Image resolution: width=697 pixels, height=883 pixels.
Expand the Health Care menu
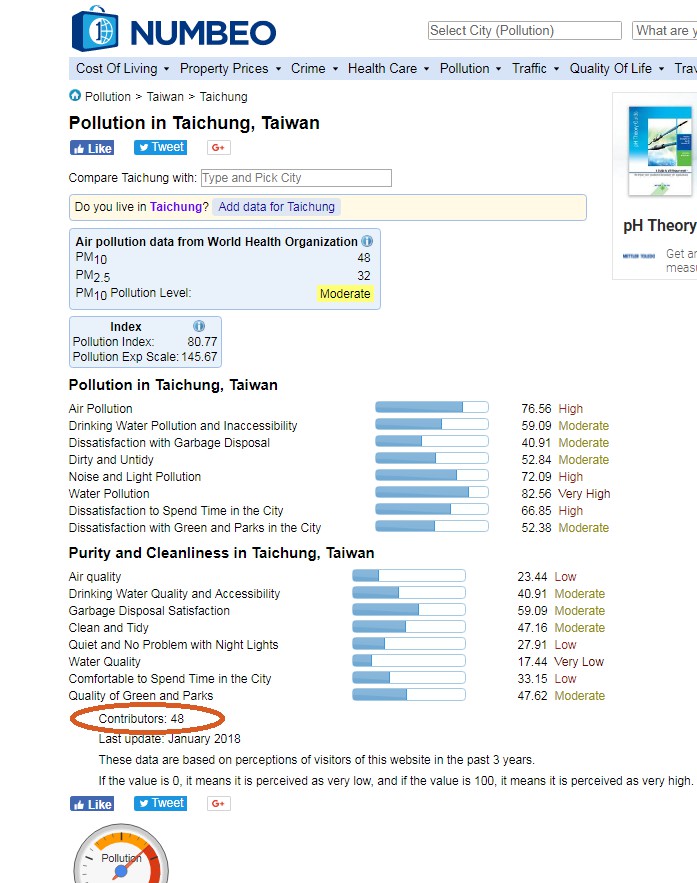coord(388,69)
